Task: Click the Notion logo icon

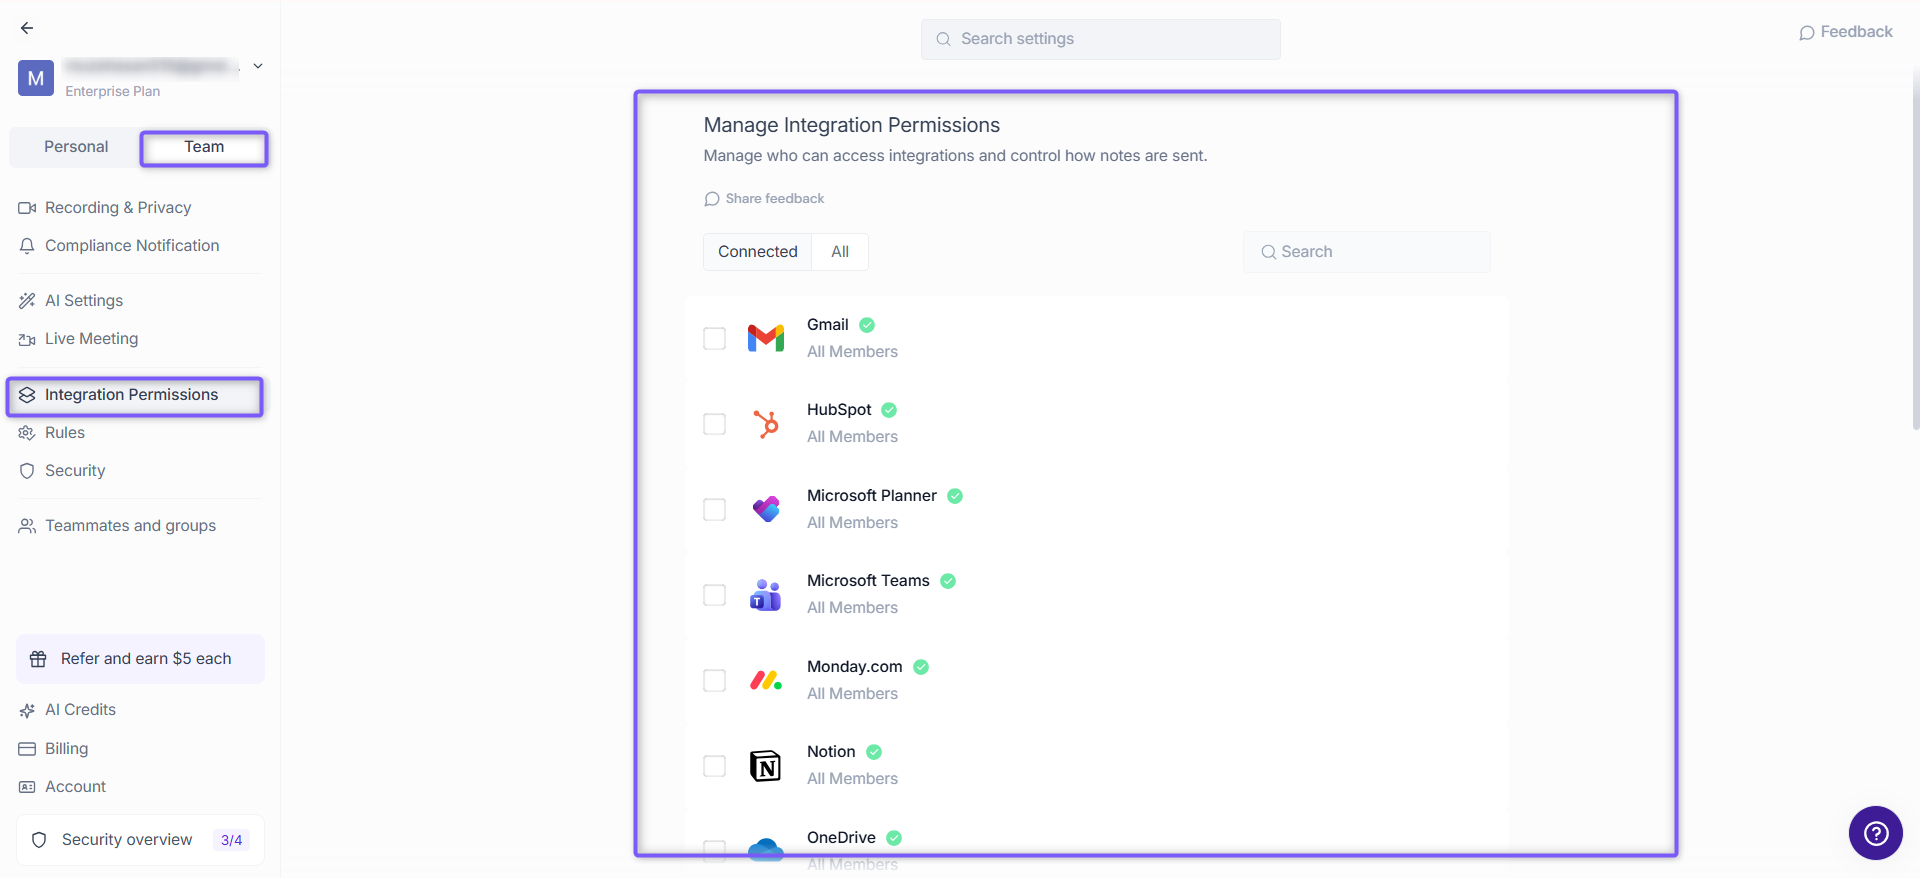Action: (766, 766)
